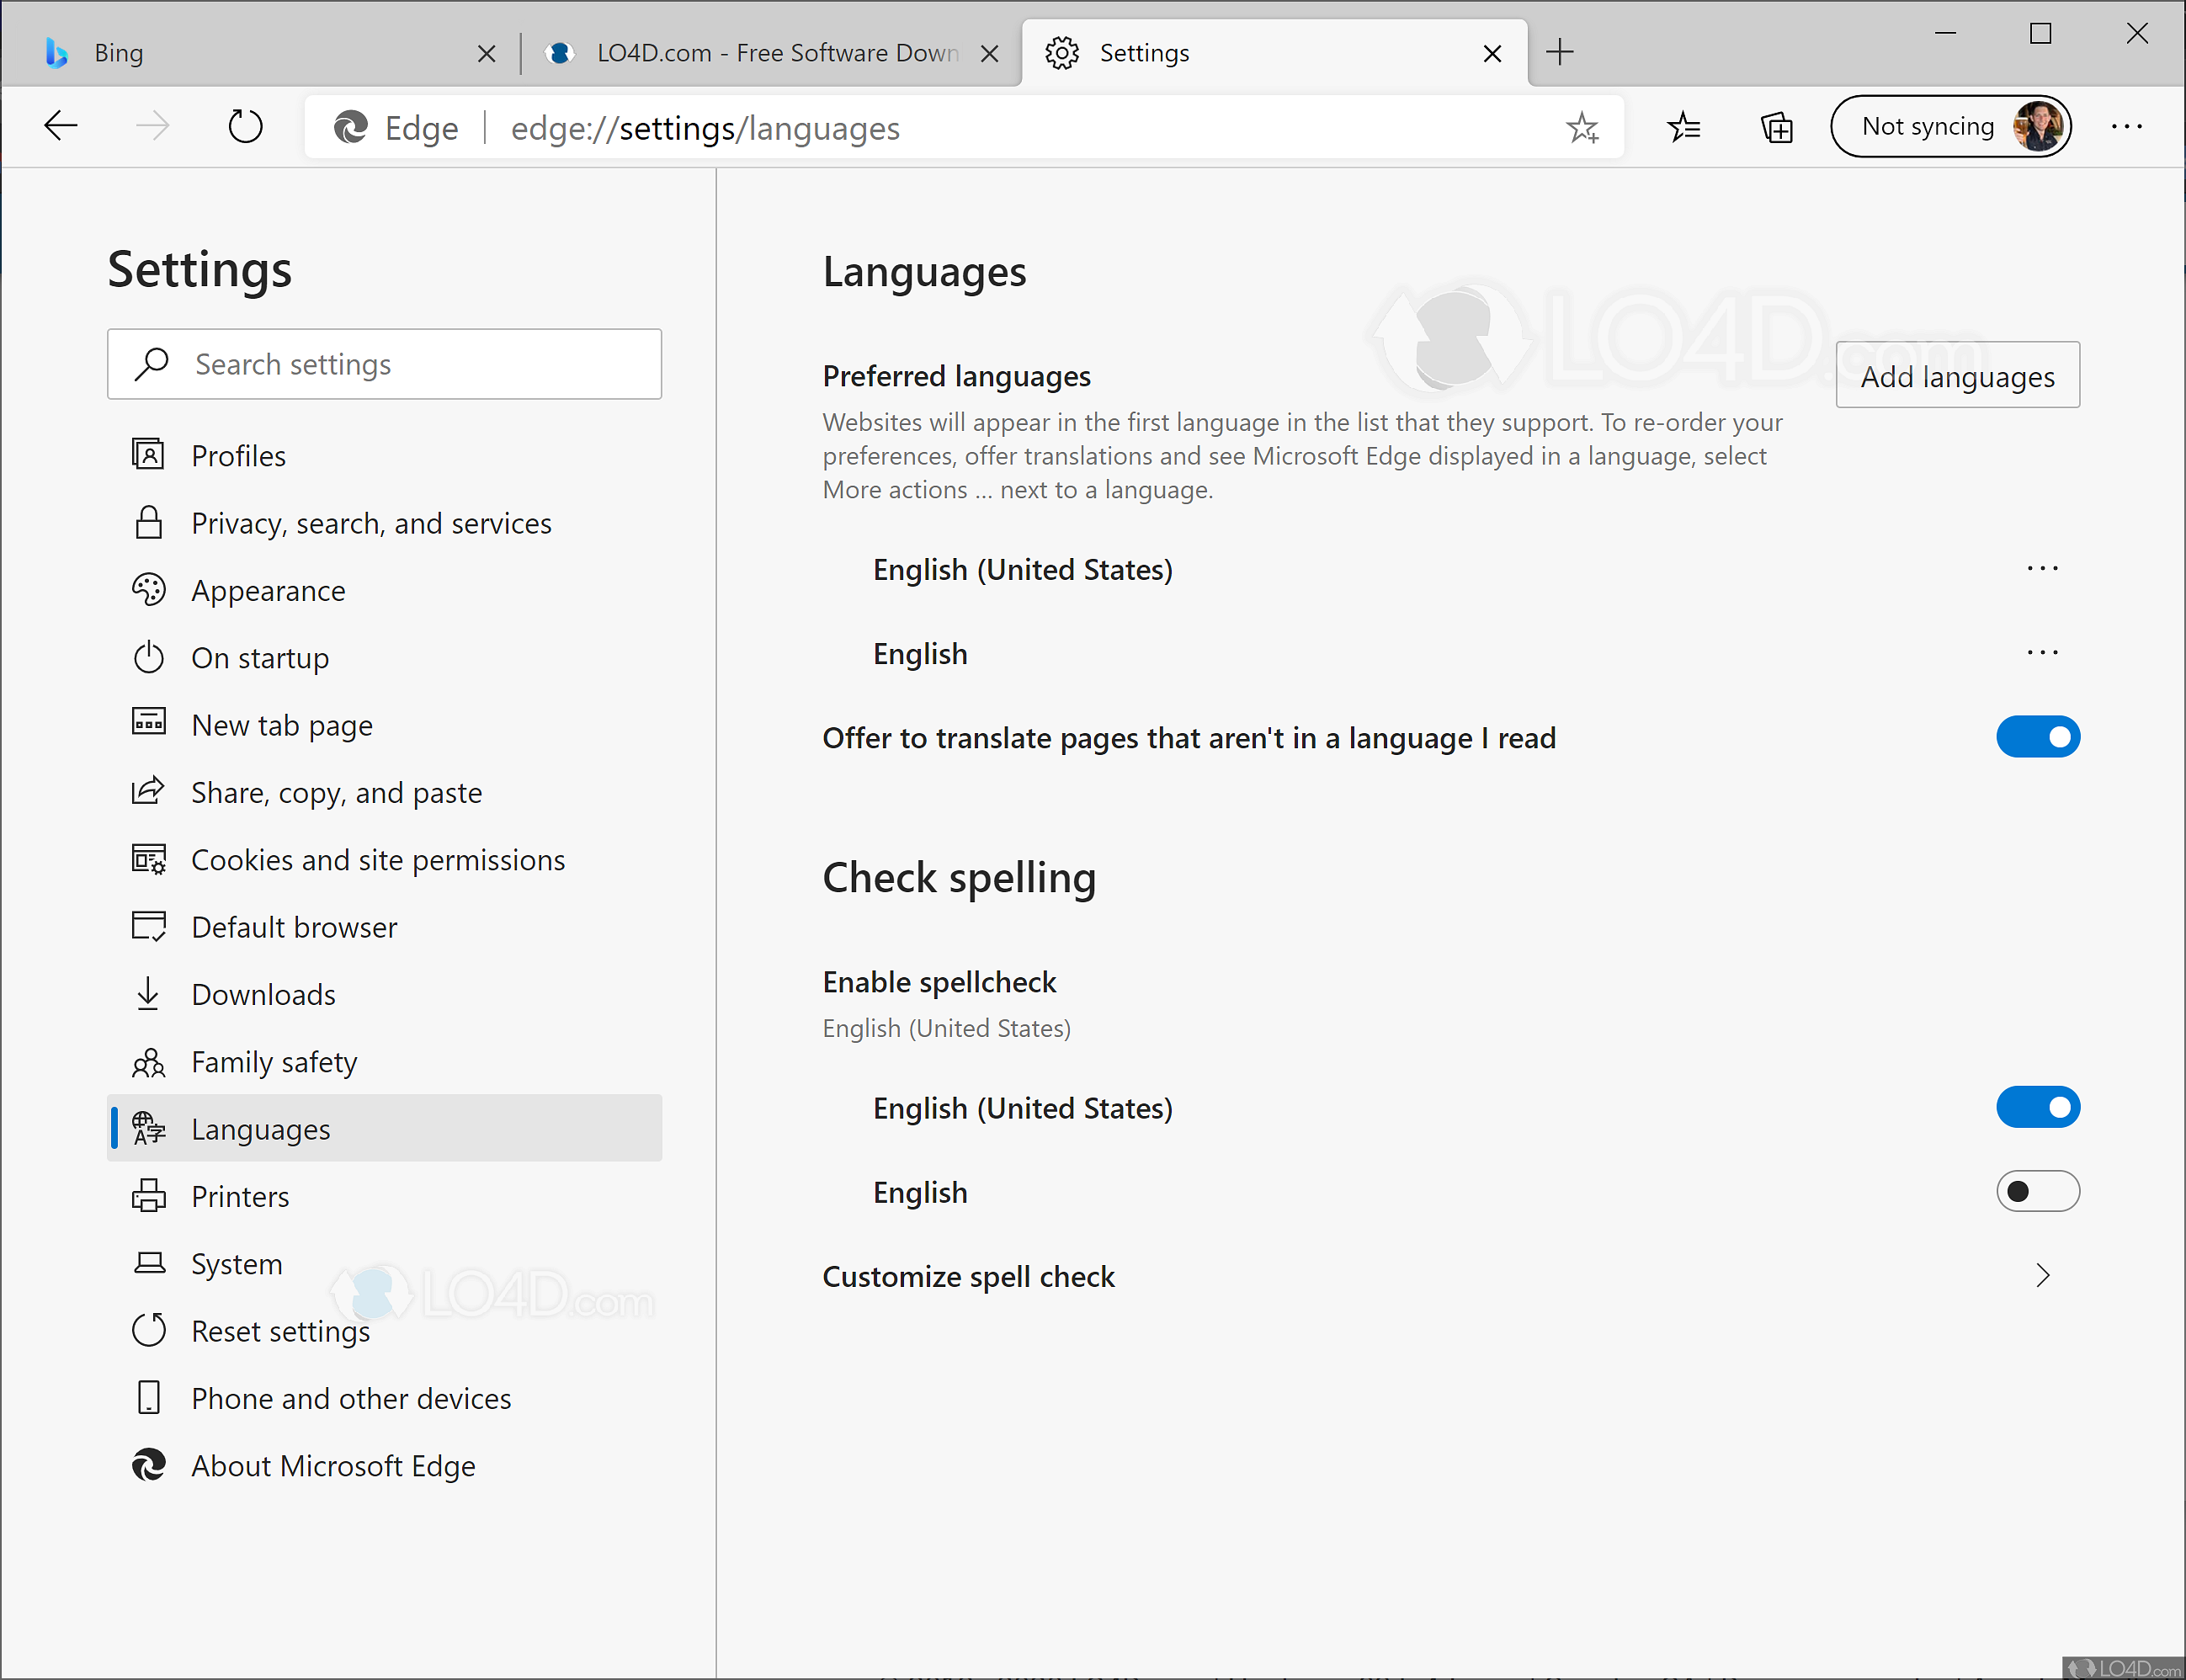This screenshot has height=1680, width=2186.
Task: Open the Favorites toolbar icon
Action: (1684, 126)
